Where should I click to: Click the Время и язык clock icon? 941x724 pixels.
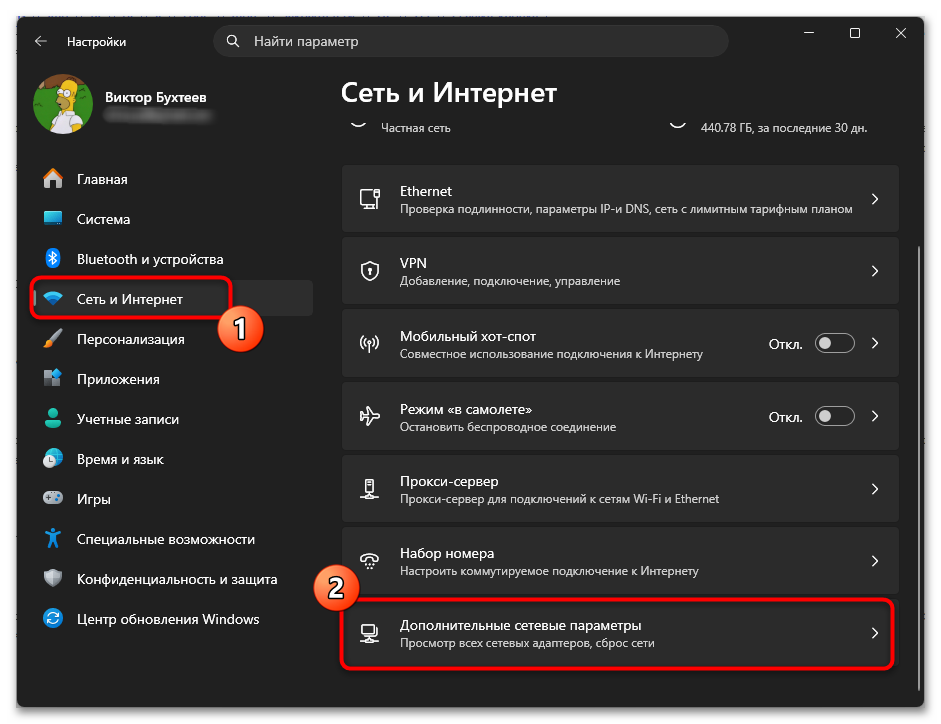pos(53,459)
